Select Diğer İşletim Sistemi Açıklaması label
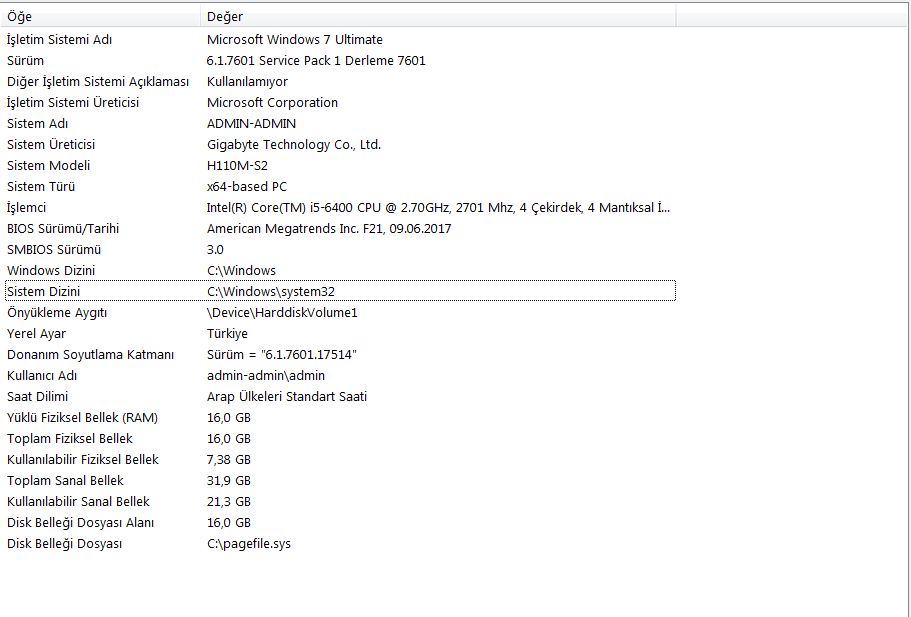Viewport: 911px width, 617px height. click(98, 81)
